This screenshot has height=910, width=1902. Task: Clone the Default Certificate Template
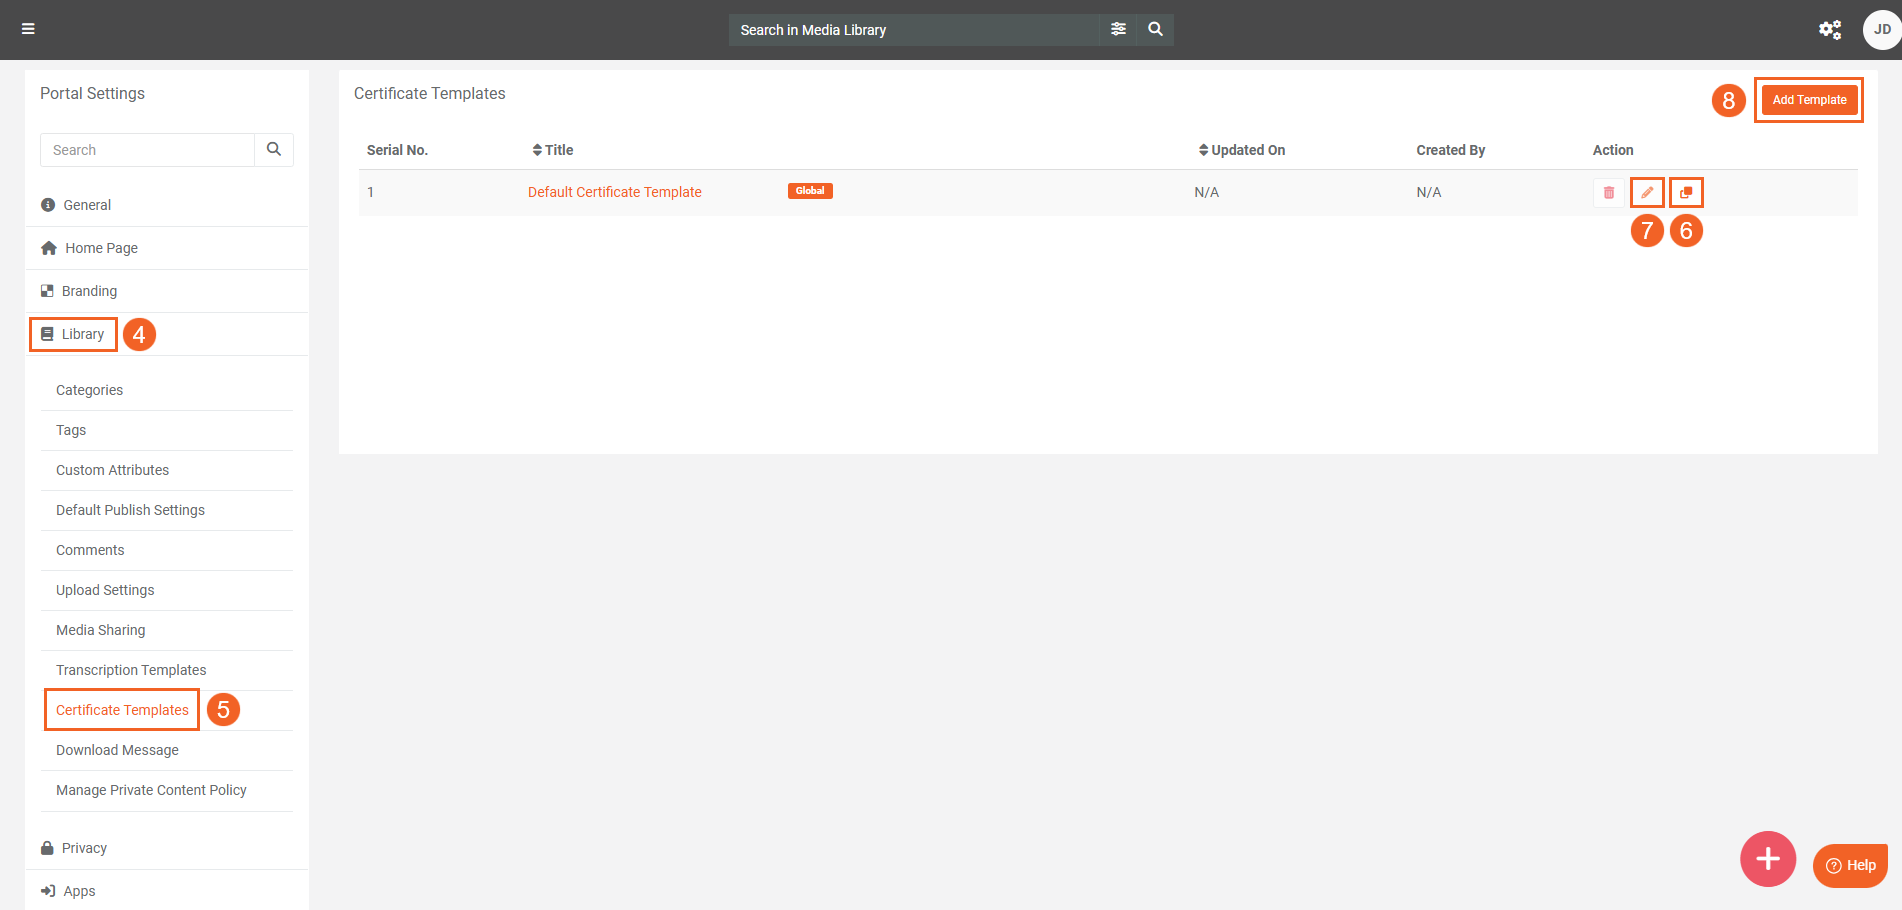1686,192
